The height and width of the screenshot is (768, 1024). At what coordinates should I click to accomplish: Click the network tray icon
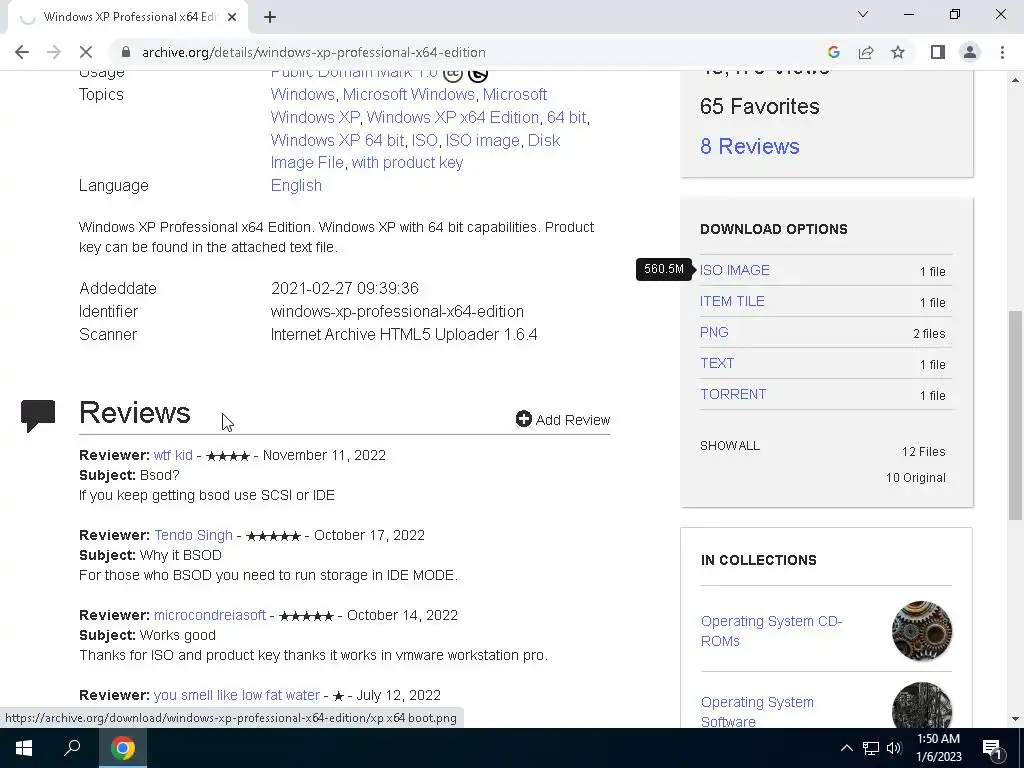point(871,748)
